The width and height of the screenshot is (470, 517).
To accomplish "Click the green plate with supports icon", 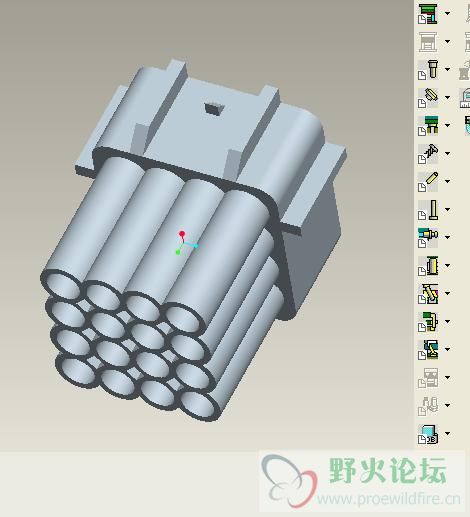I will point(428,125).
